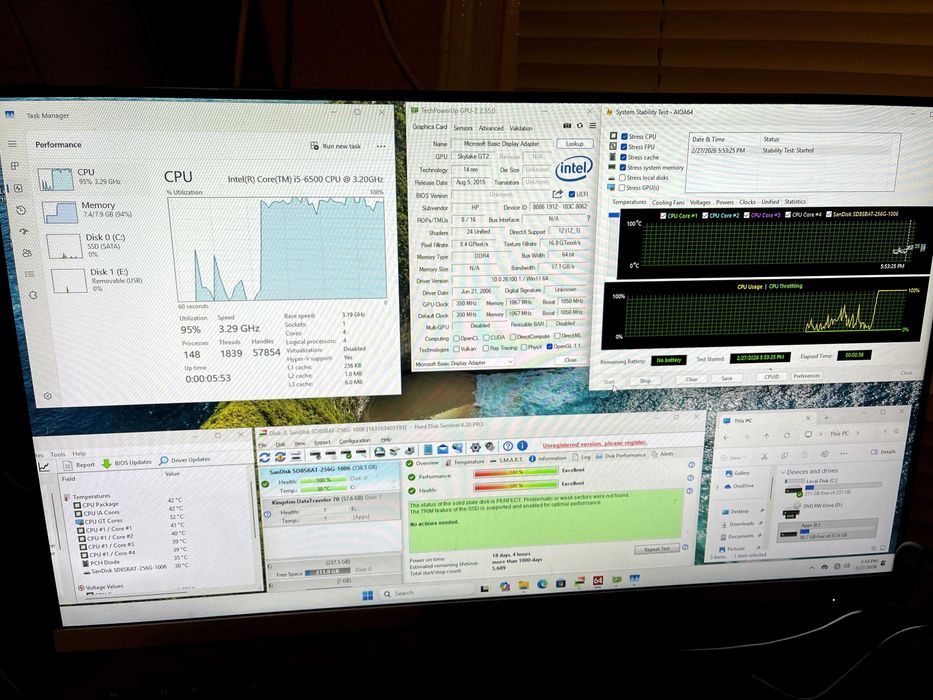Open Task Manager hamburger navigation menu
Image resolution: width=933 pixels, height=700 pixels.
[x=12, y=144]
